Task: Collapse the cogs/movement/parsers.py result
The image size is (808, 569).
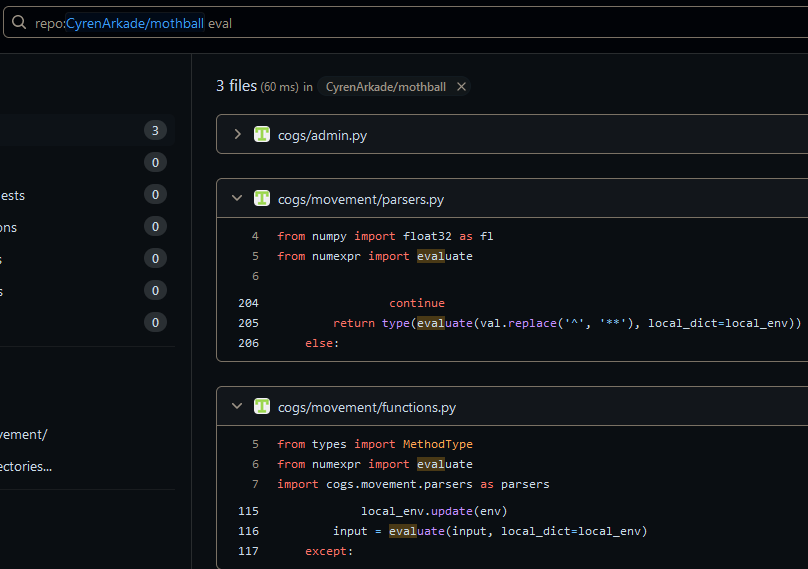Action: pos(237,198)
